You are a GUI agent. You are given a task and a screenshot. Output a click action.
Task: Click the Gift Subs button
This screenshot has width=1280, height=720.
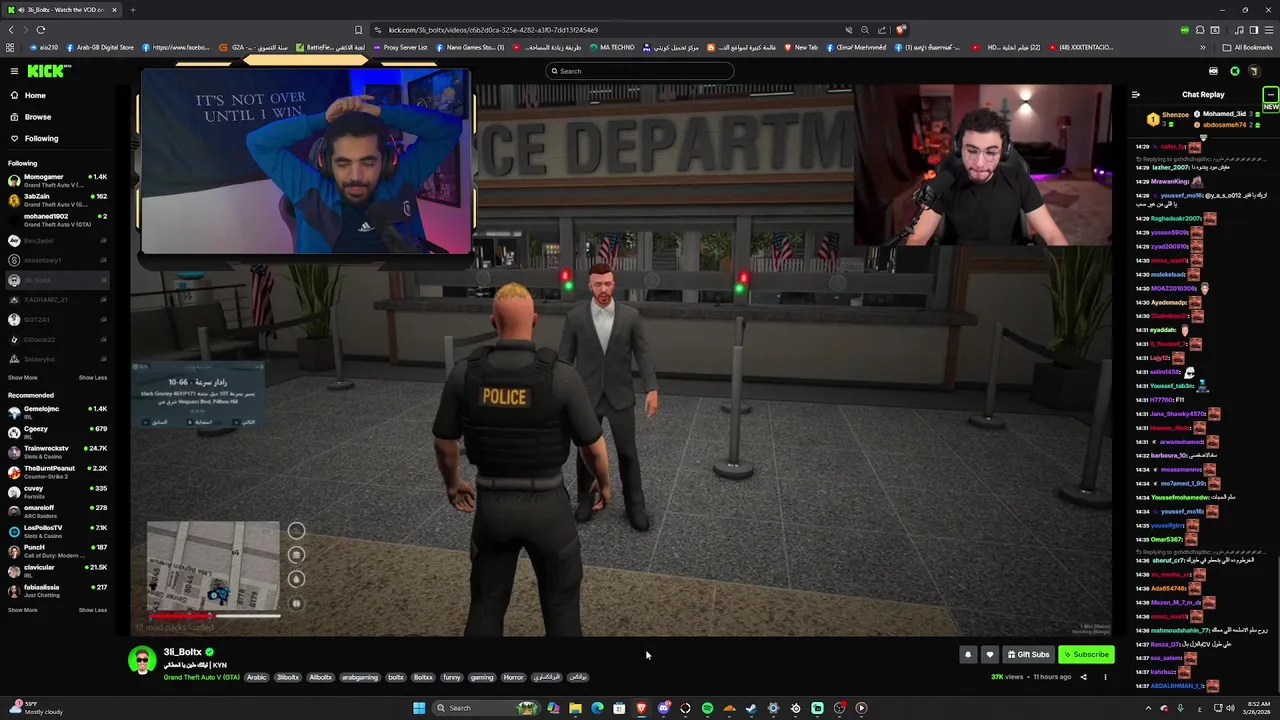point(1028,655)
